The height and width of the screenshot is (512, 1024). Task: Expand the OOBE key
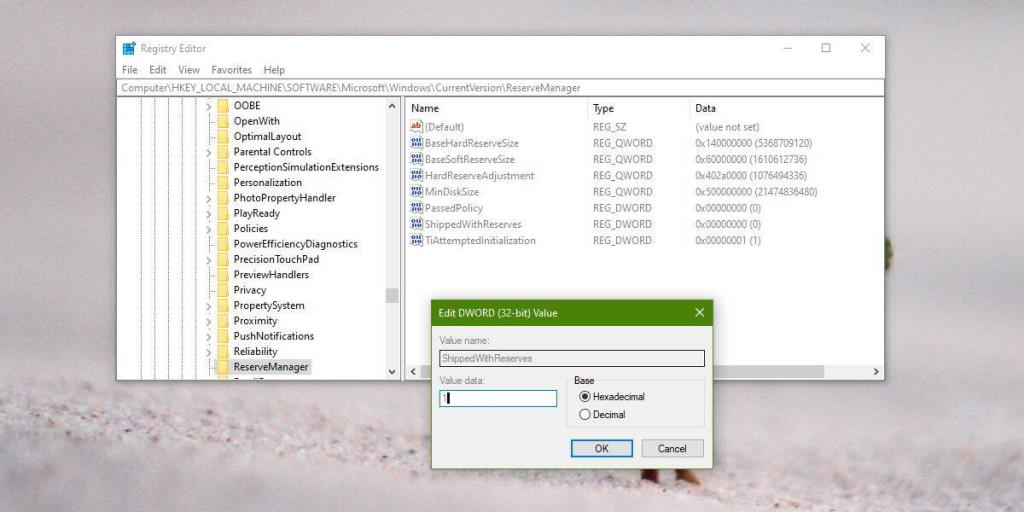click(208, 106)
